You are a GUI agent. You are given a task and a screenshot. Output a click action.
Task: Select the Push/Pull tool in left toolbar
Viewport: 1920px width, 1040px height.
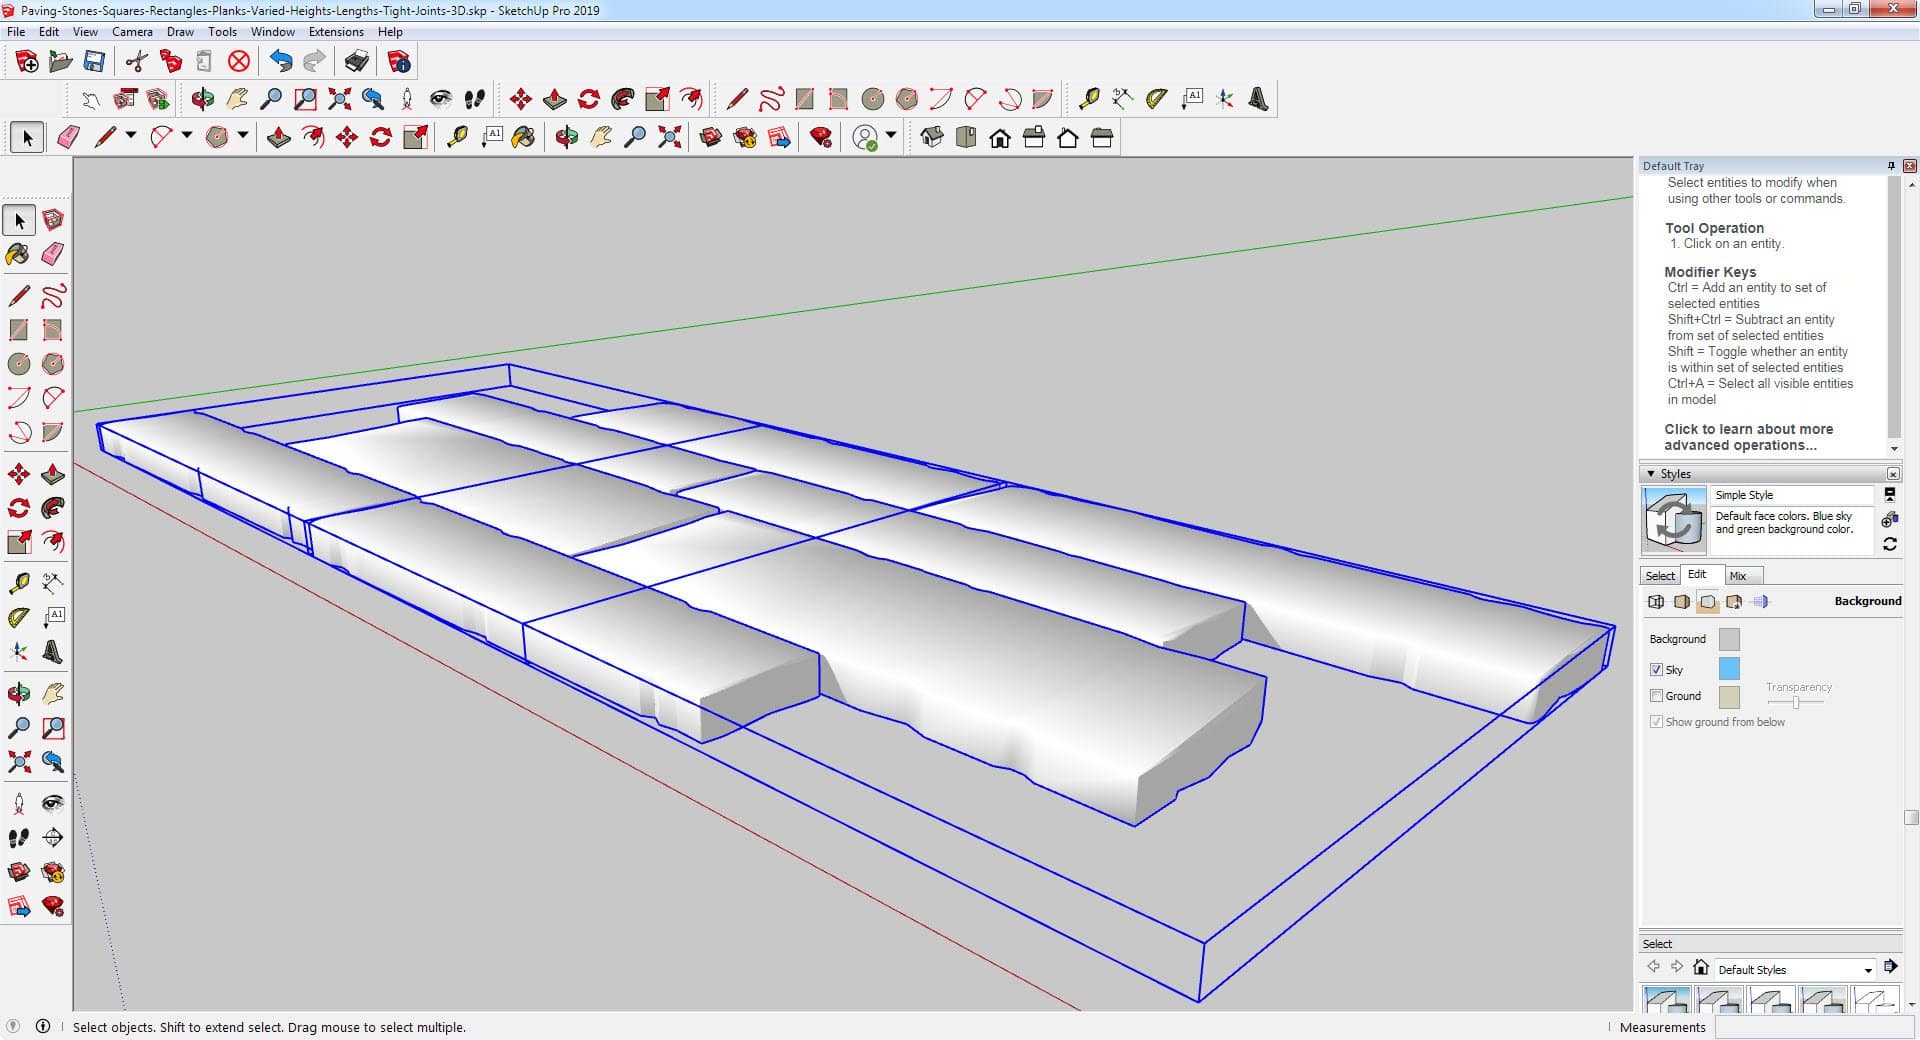[53, 474]
